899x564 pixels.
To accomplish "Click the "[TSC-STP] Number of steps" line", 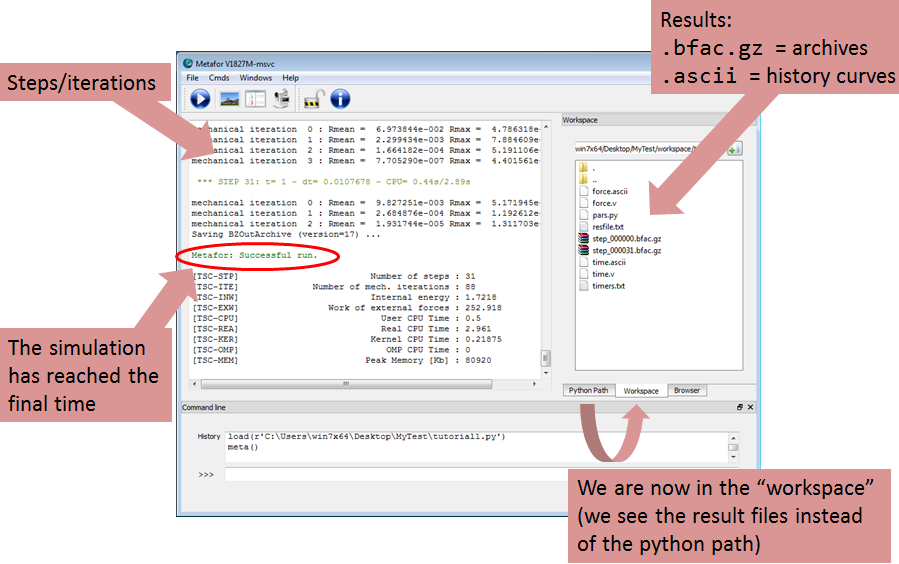I will 335,276.
